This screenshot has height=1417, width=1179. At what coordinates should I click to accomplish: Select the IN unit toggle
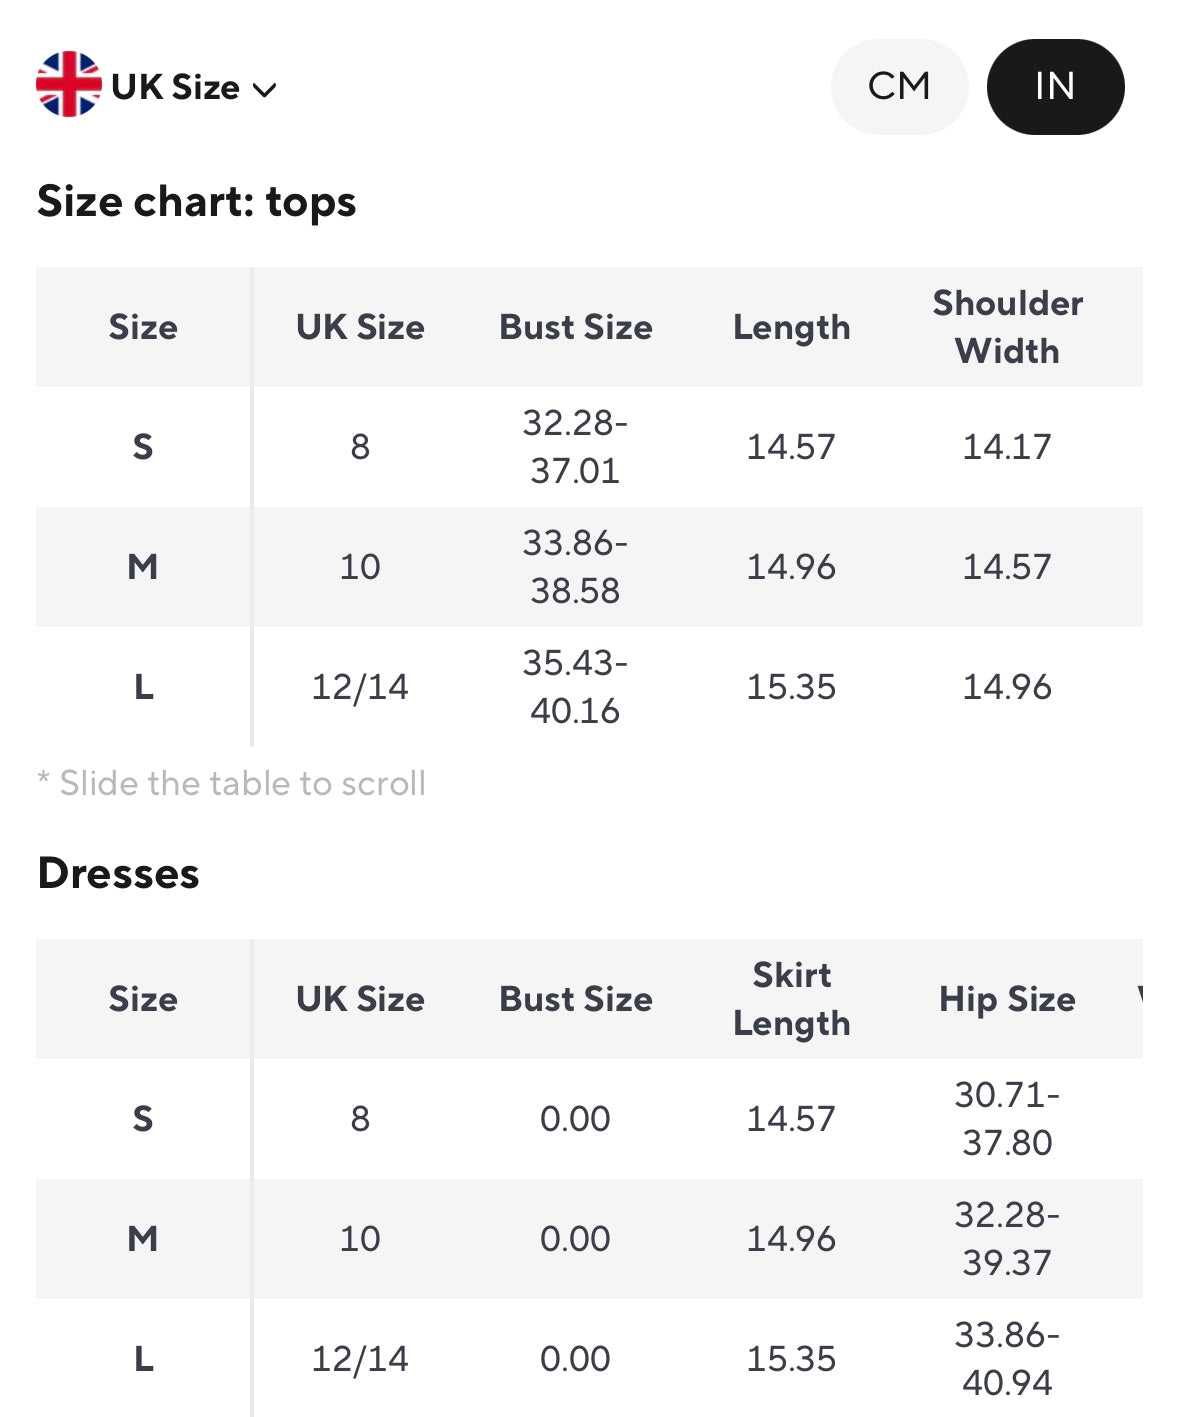[1054, 87]
